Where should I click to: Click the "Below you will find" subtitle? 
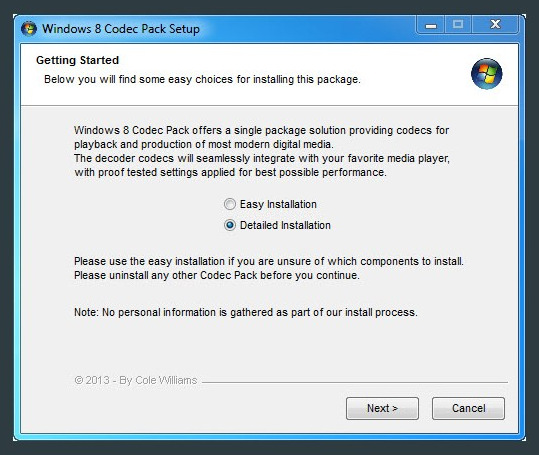(x=202, y=79)
